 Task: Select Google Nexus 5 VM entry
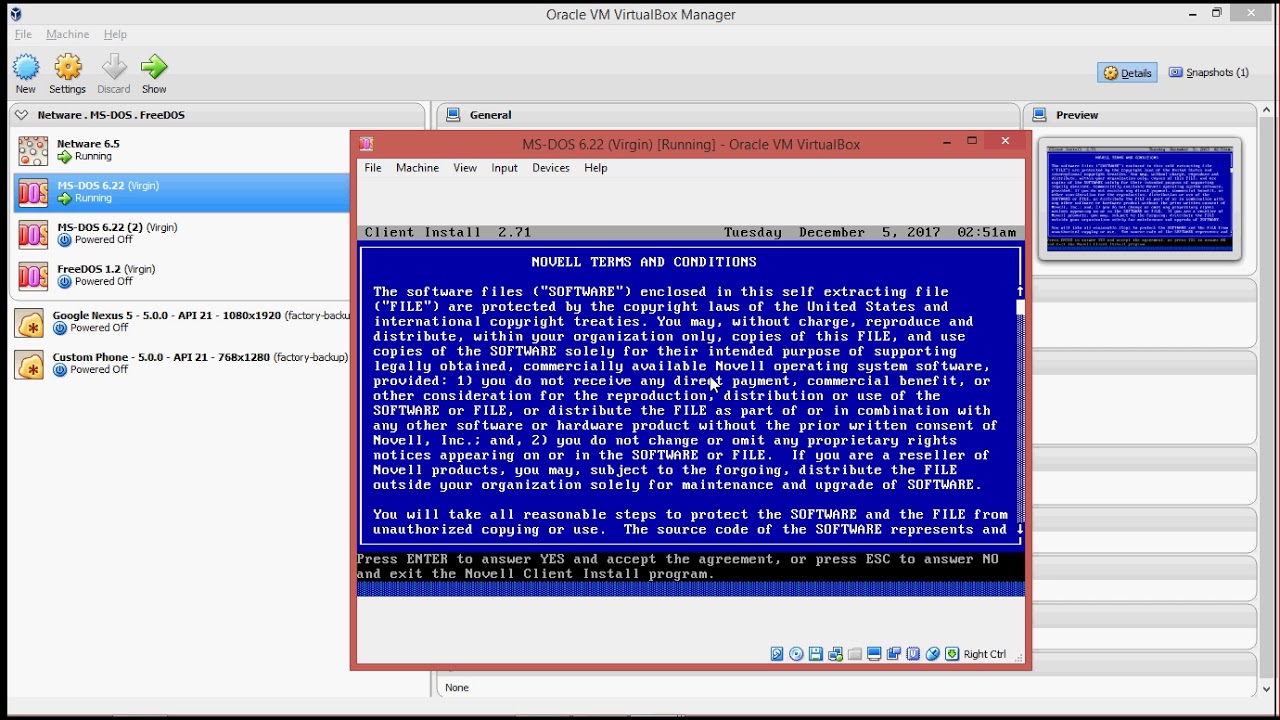click(182, 322)
